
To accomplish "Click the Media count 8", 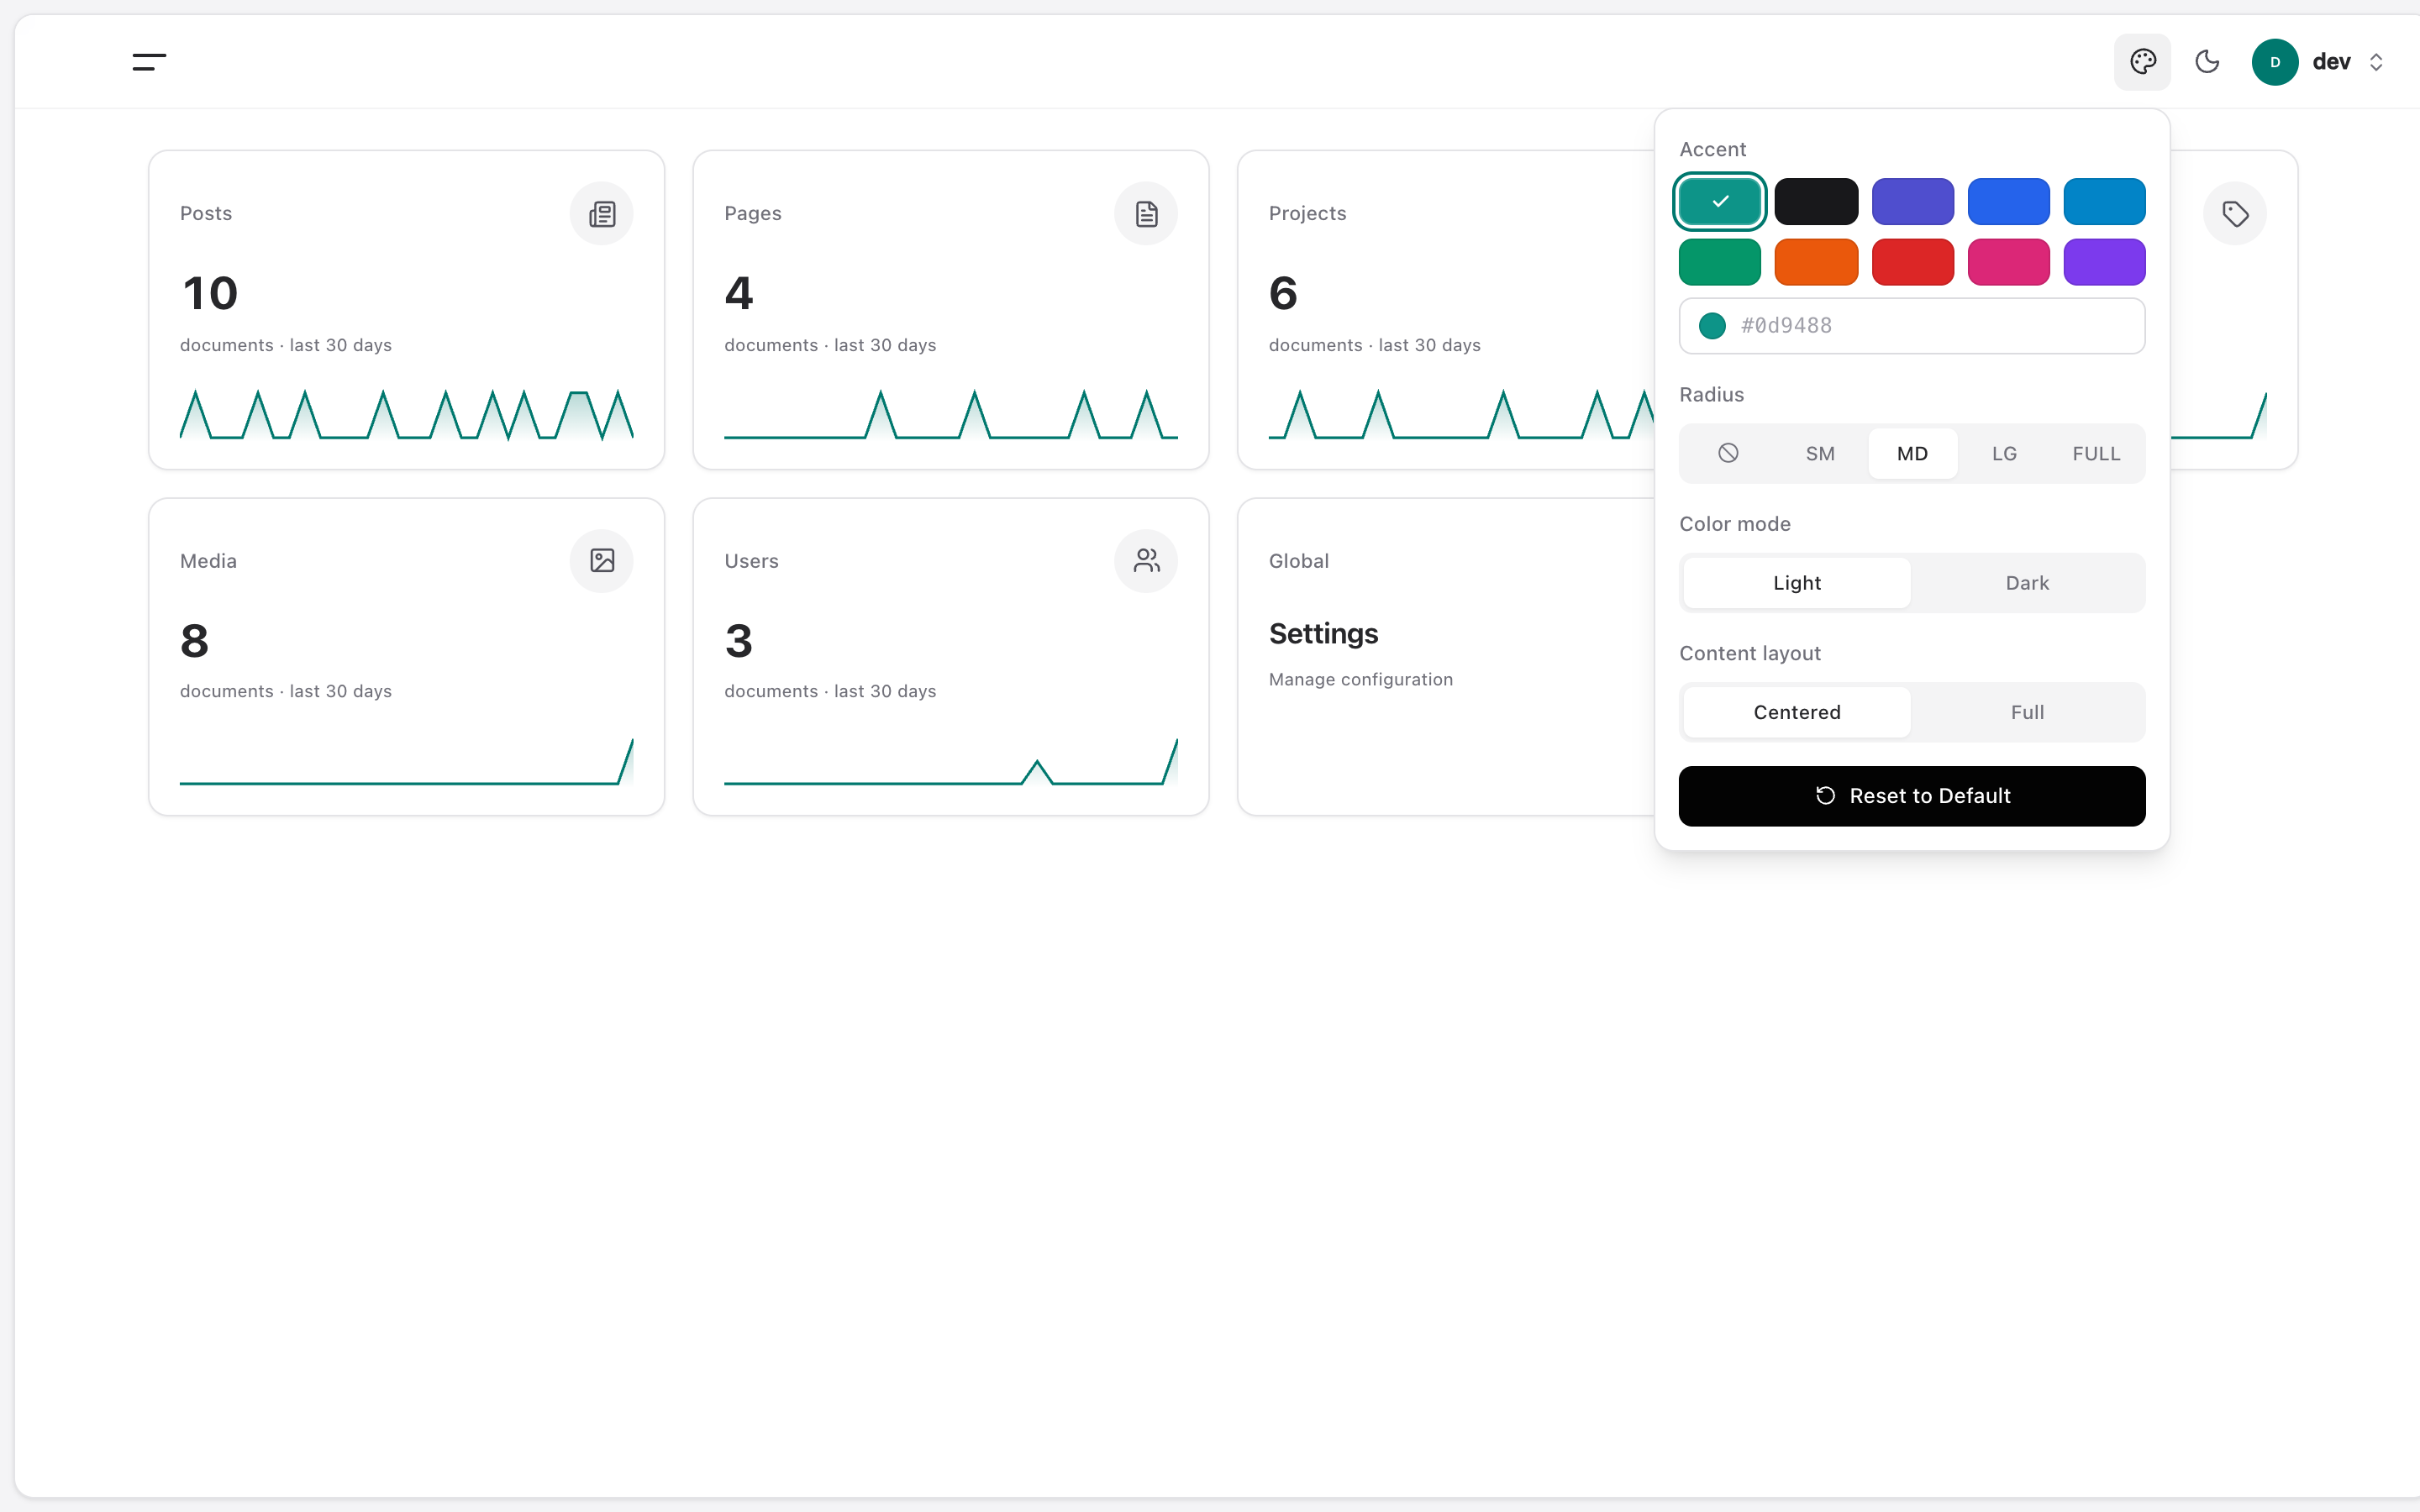I will [x=195, y=641].
